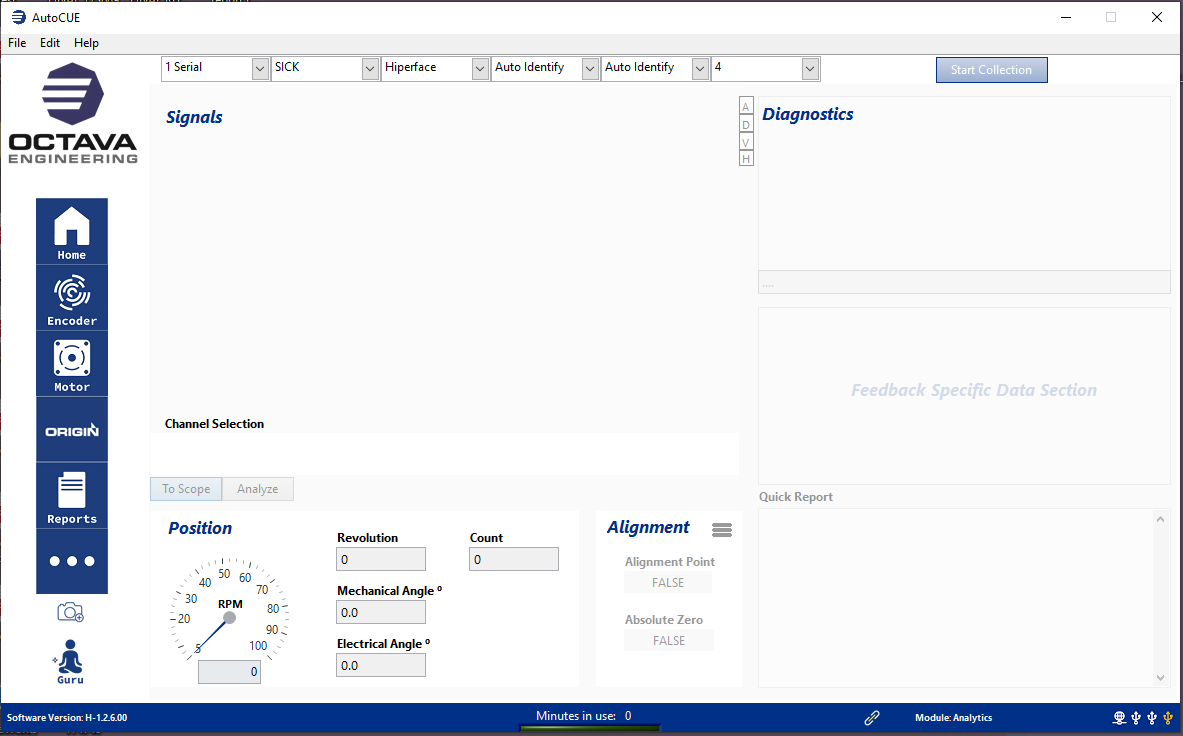Click the Quick Report scrollbar down arrow
This screenshot has width=1183, height=736.
click(x=1160, y=677)
